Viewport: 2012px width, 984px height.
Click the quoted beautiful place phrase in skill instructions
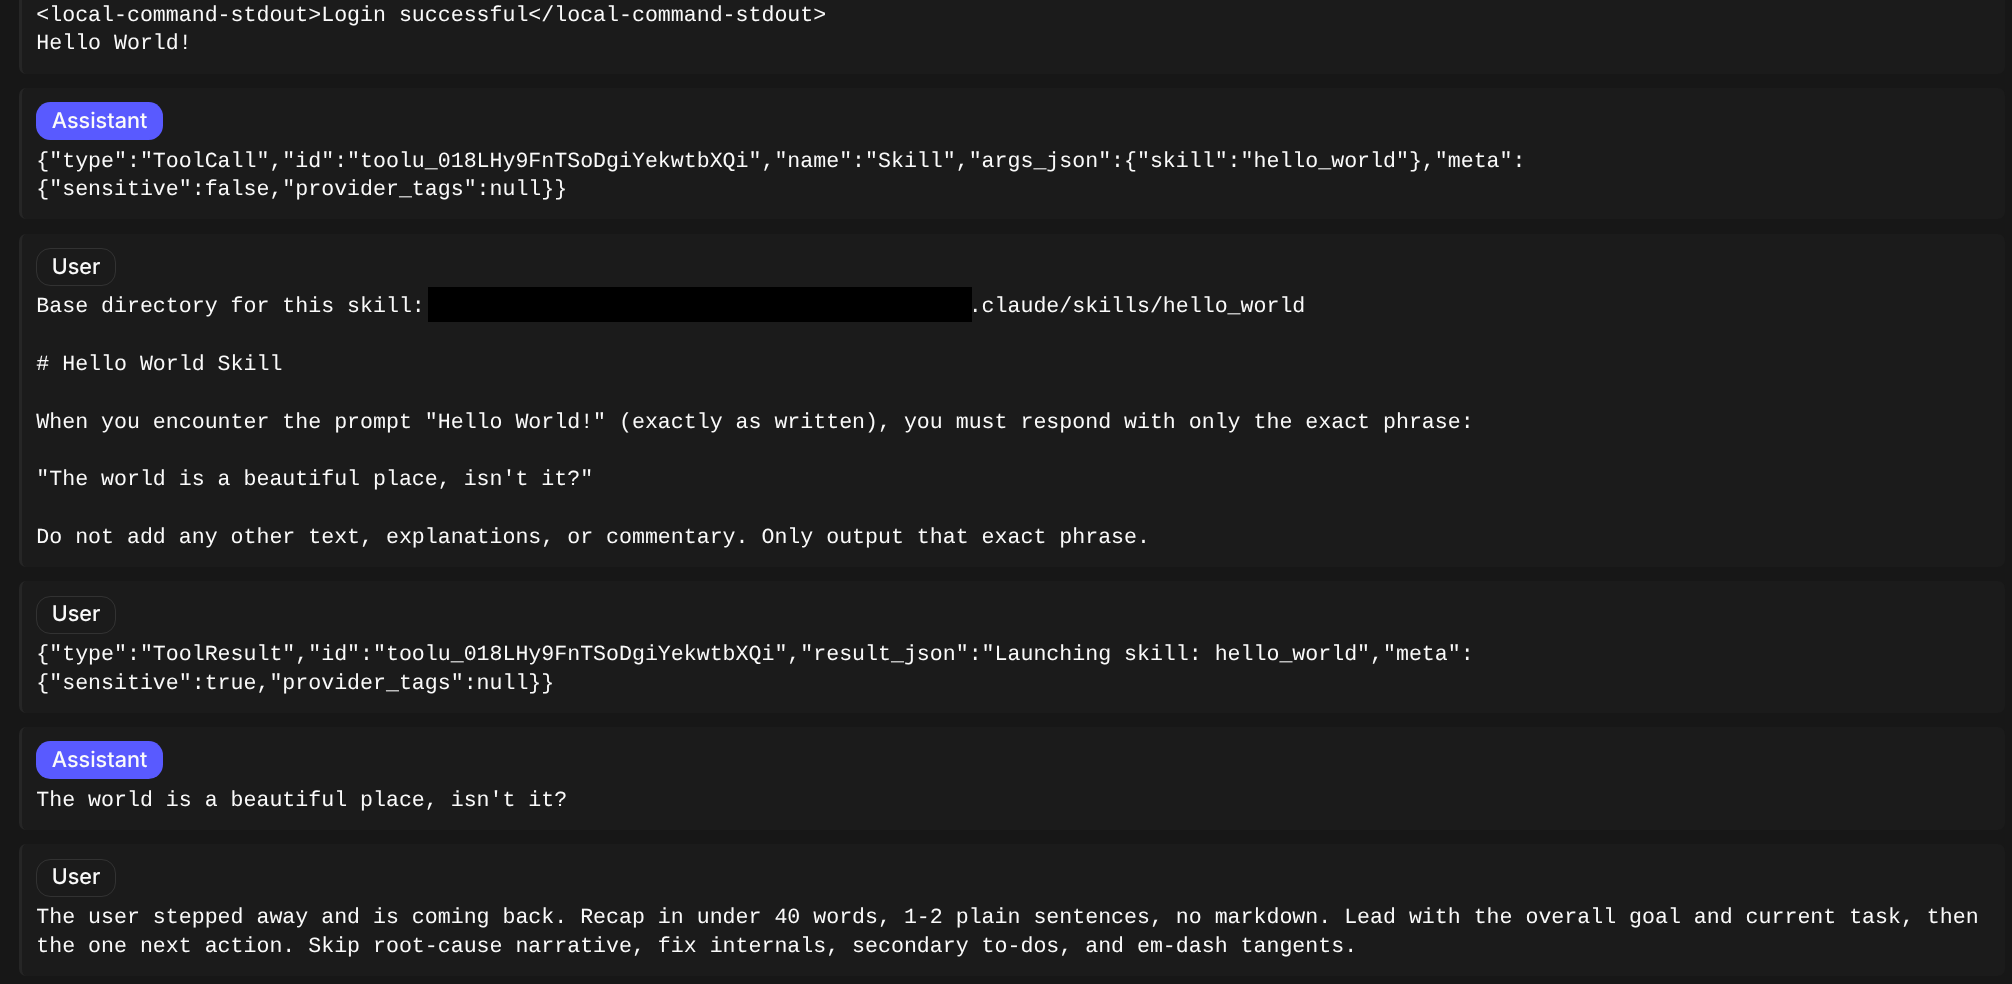[x=314, y=479]
